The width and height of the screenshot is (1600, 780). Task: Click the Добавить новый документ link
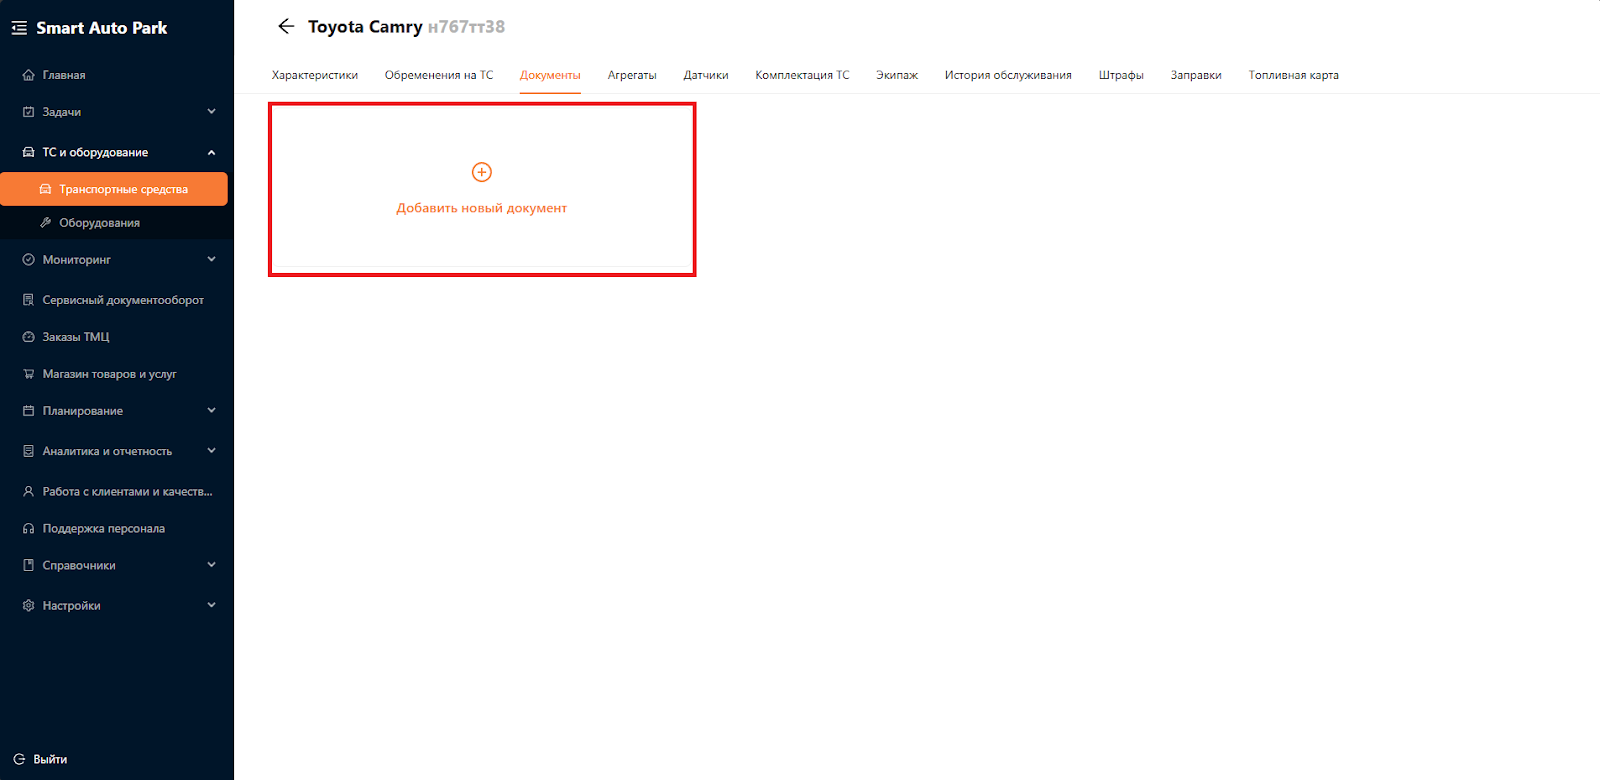pyautogui.click(x=481, y=208)
